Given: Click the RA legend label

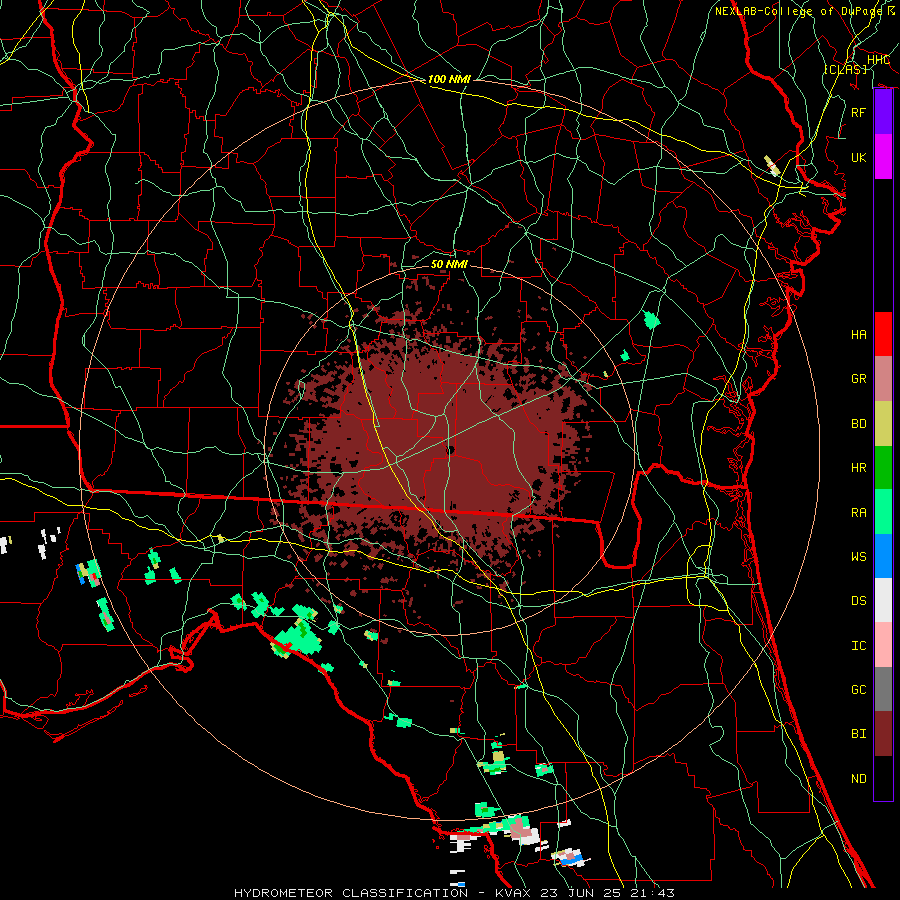Looking at the screenshot, I should (x=859, y=512).
